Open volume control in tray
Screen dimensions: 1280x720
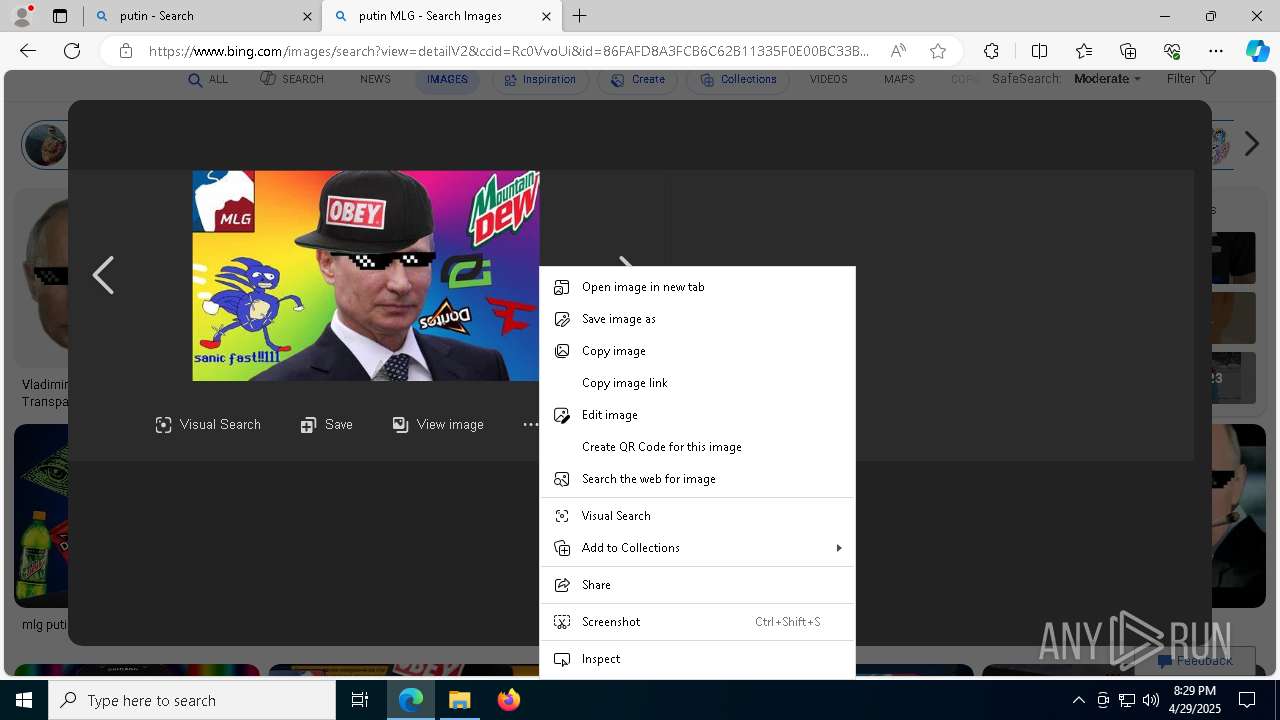pyautogui.click(x=1151, y=700)
